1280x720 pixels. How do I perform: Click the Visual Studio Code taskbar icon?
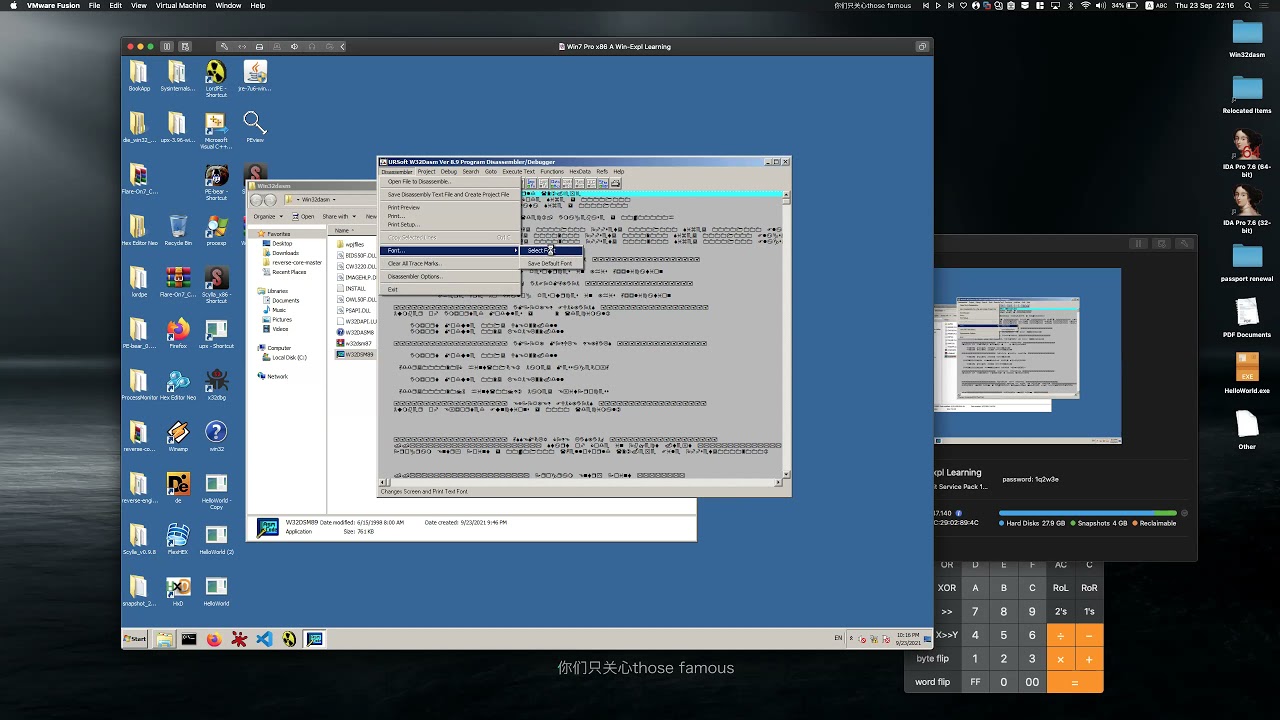point(264,639)
